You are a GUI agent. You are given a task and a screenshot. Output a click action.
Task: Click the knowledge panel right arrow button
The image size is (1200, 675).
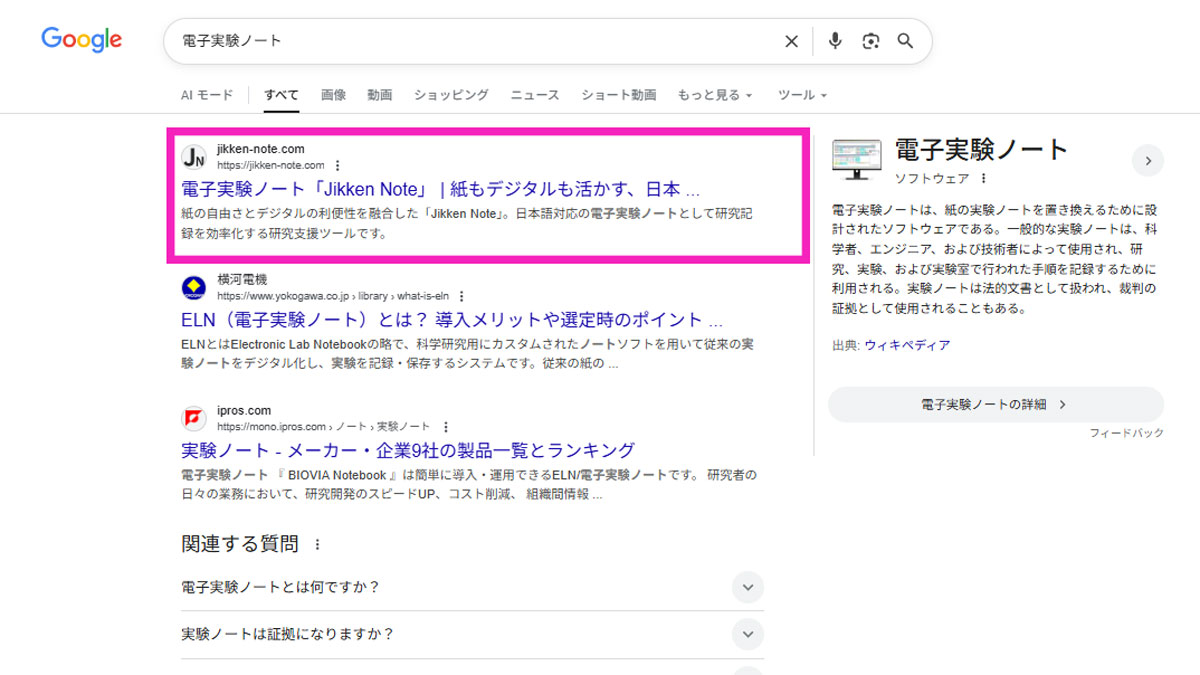1148,160
